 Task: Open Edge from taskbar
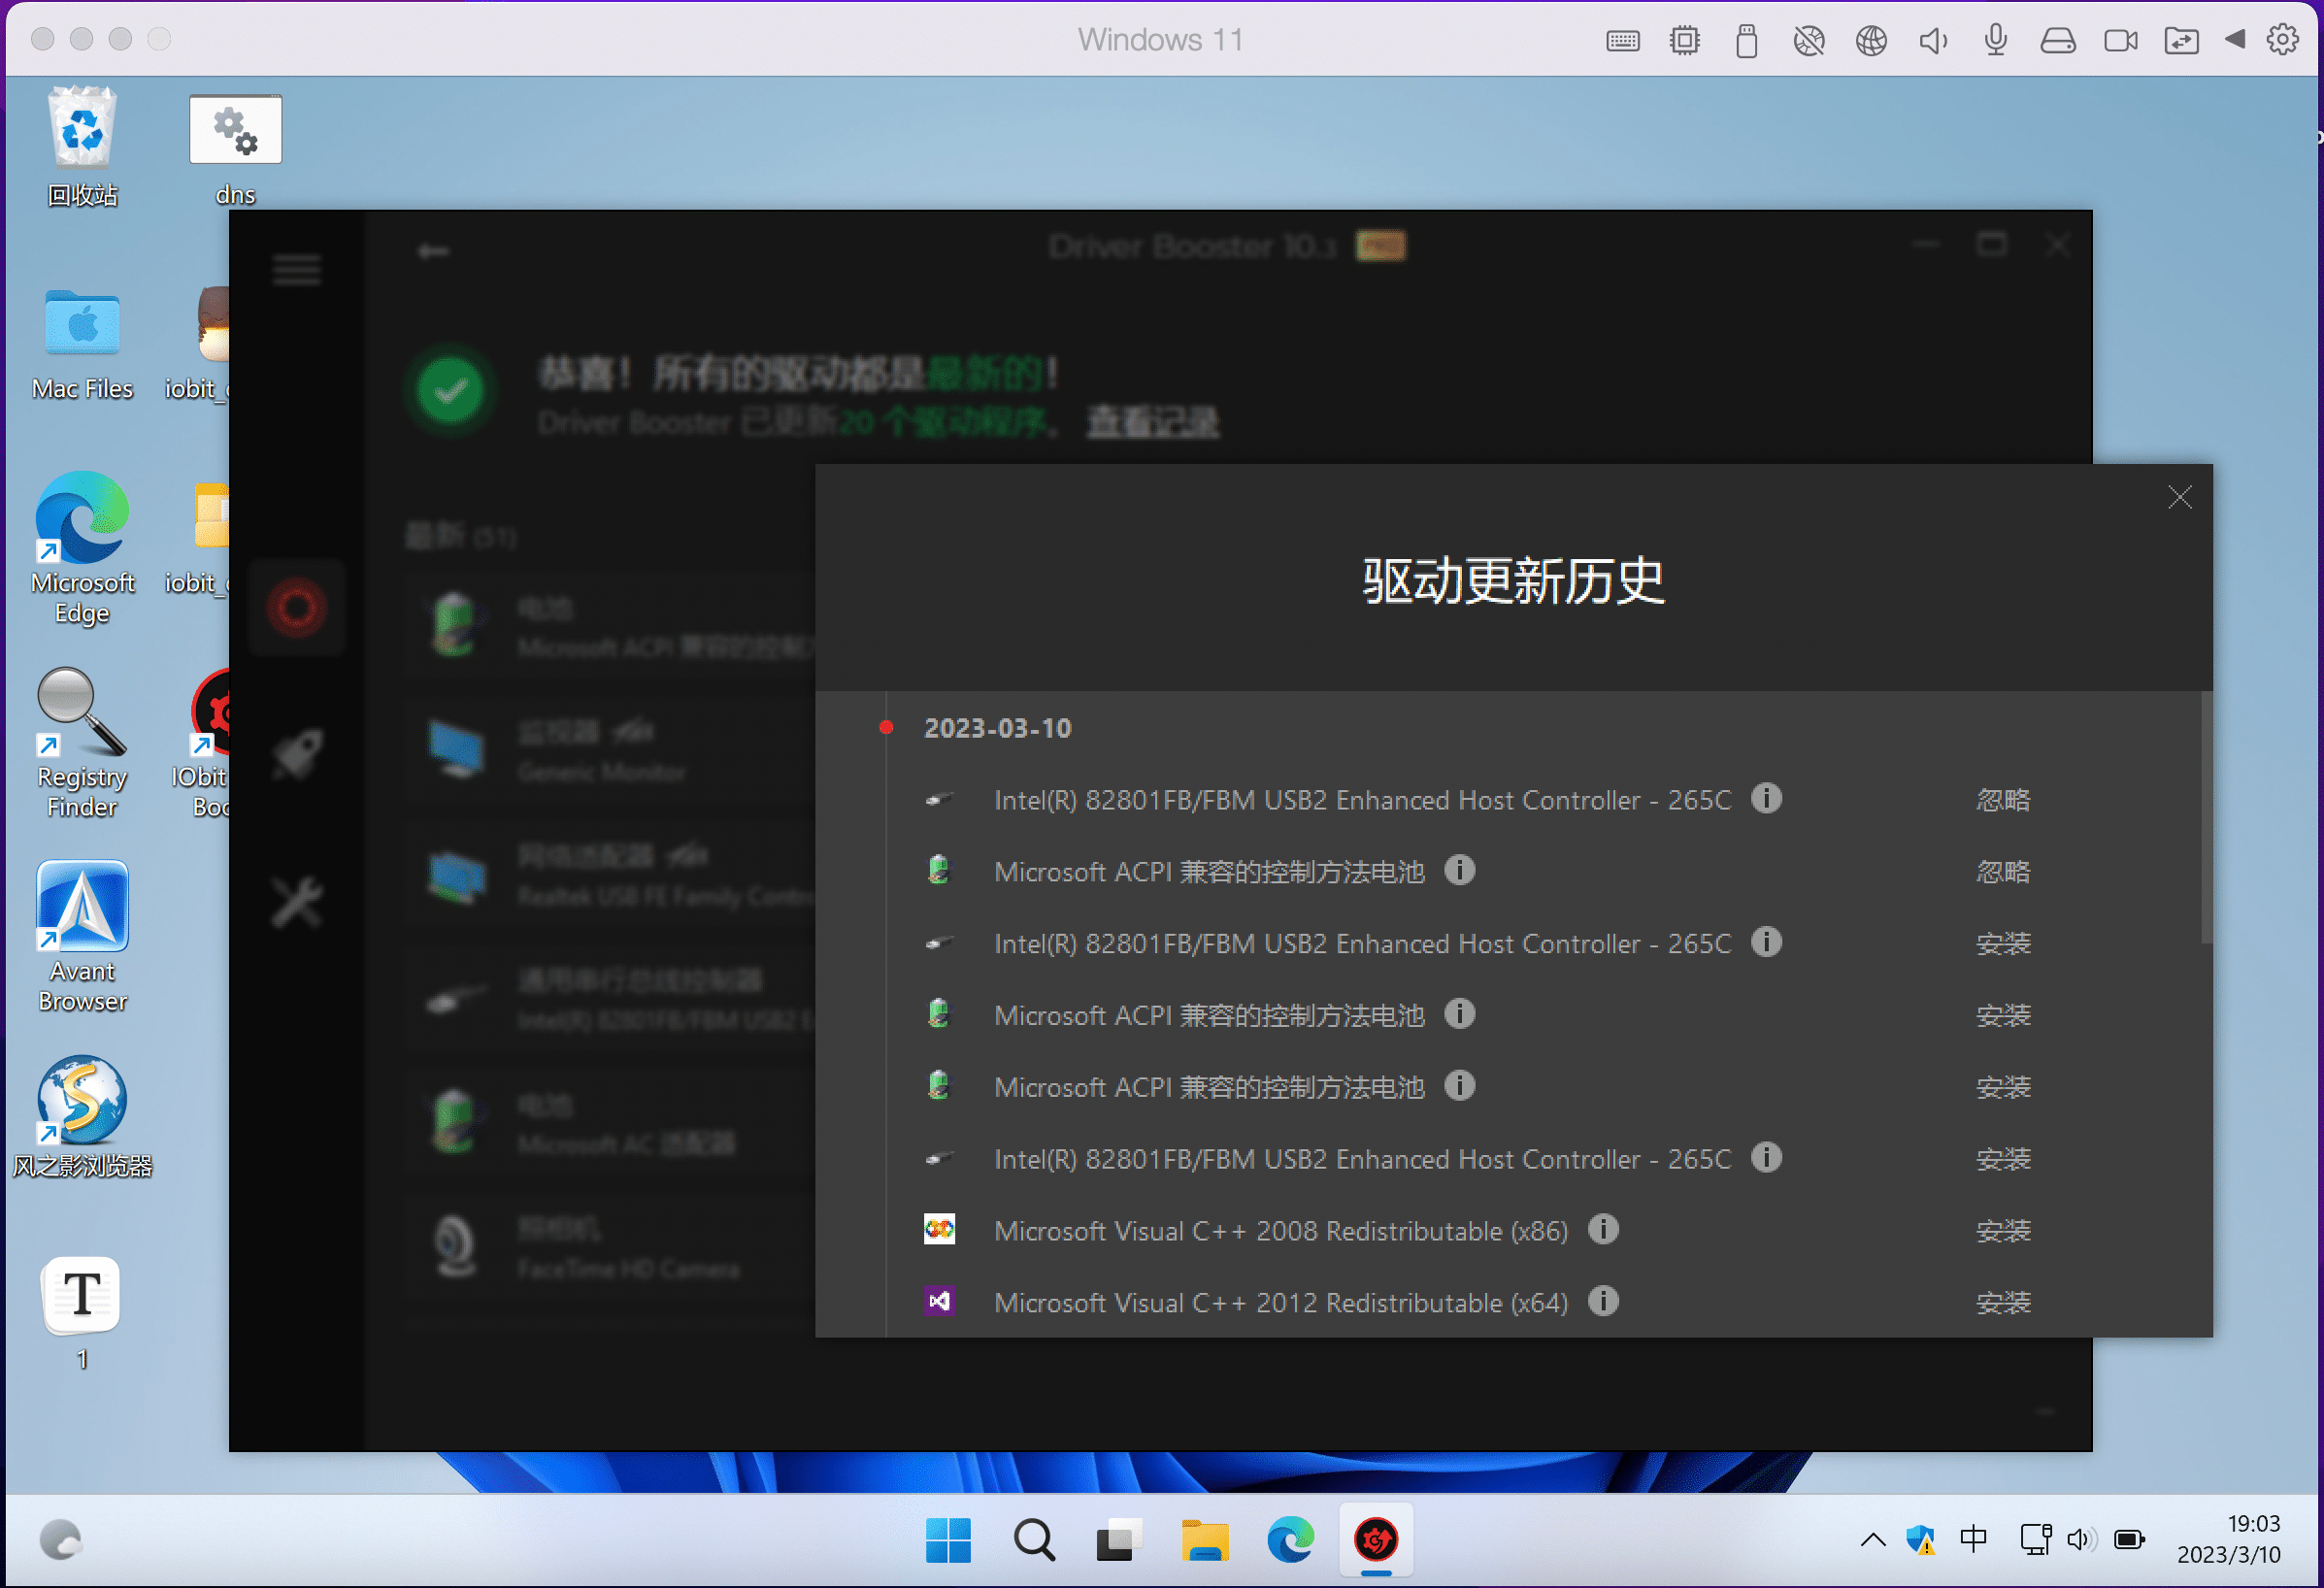coord(1291,1540)
